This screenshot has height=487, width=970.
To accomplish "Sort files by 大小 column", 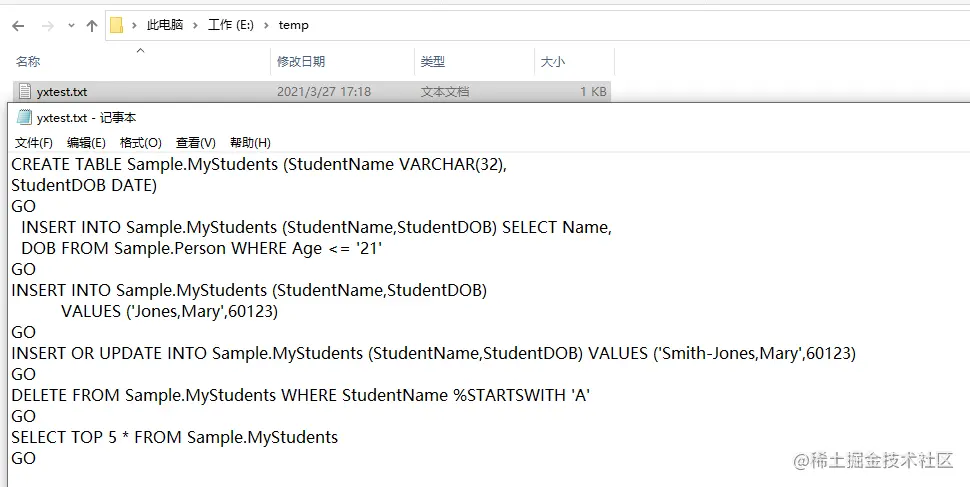I will (552, 61).
